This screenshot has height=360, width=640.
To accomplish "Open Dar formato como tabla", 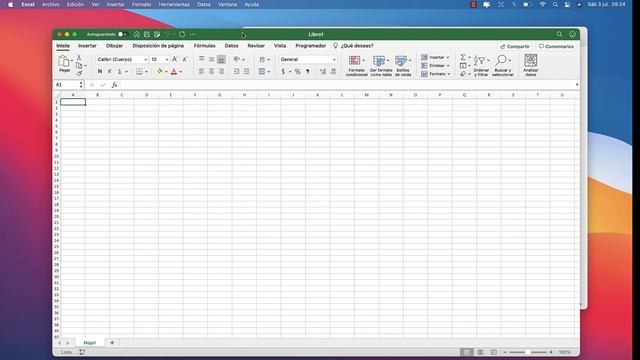I will pos(381,65).
